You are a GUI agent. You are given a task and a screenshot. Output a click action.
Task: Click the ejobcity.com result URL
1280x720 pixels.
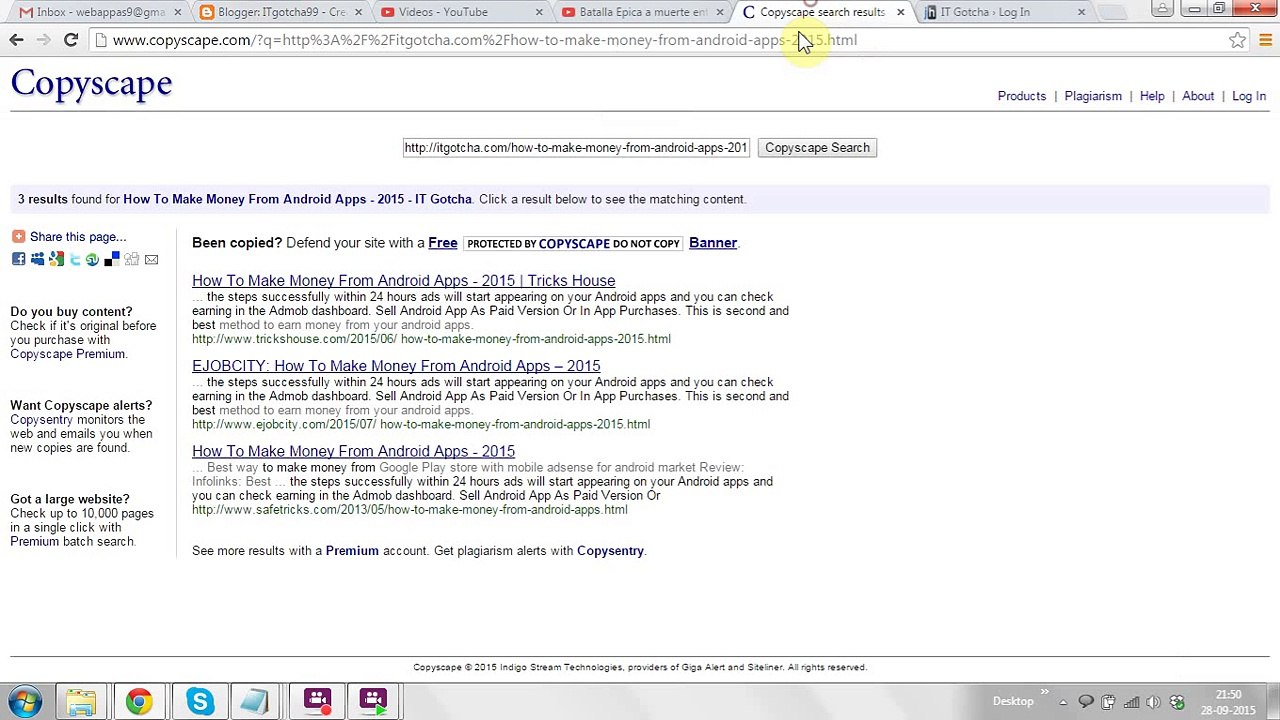click(x=421, y=424)
